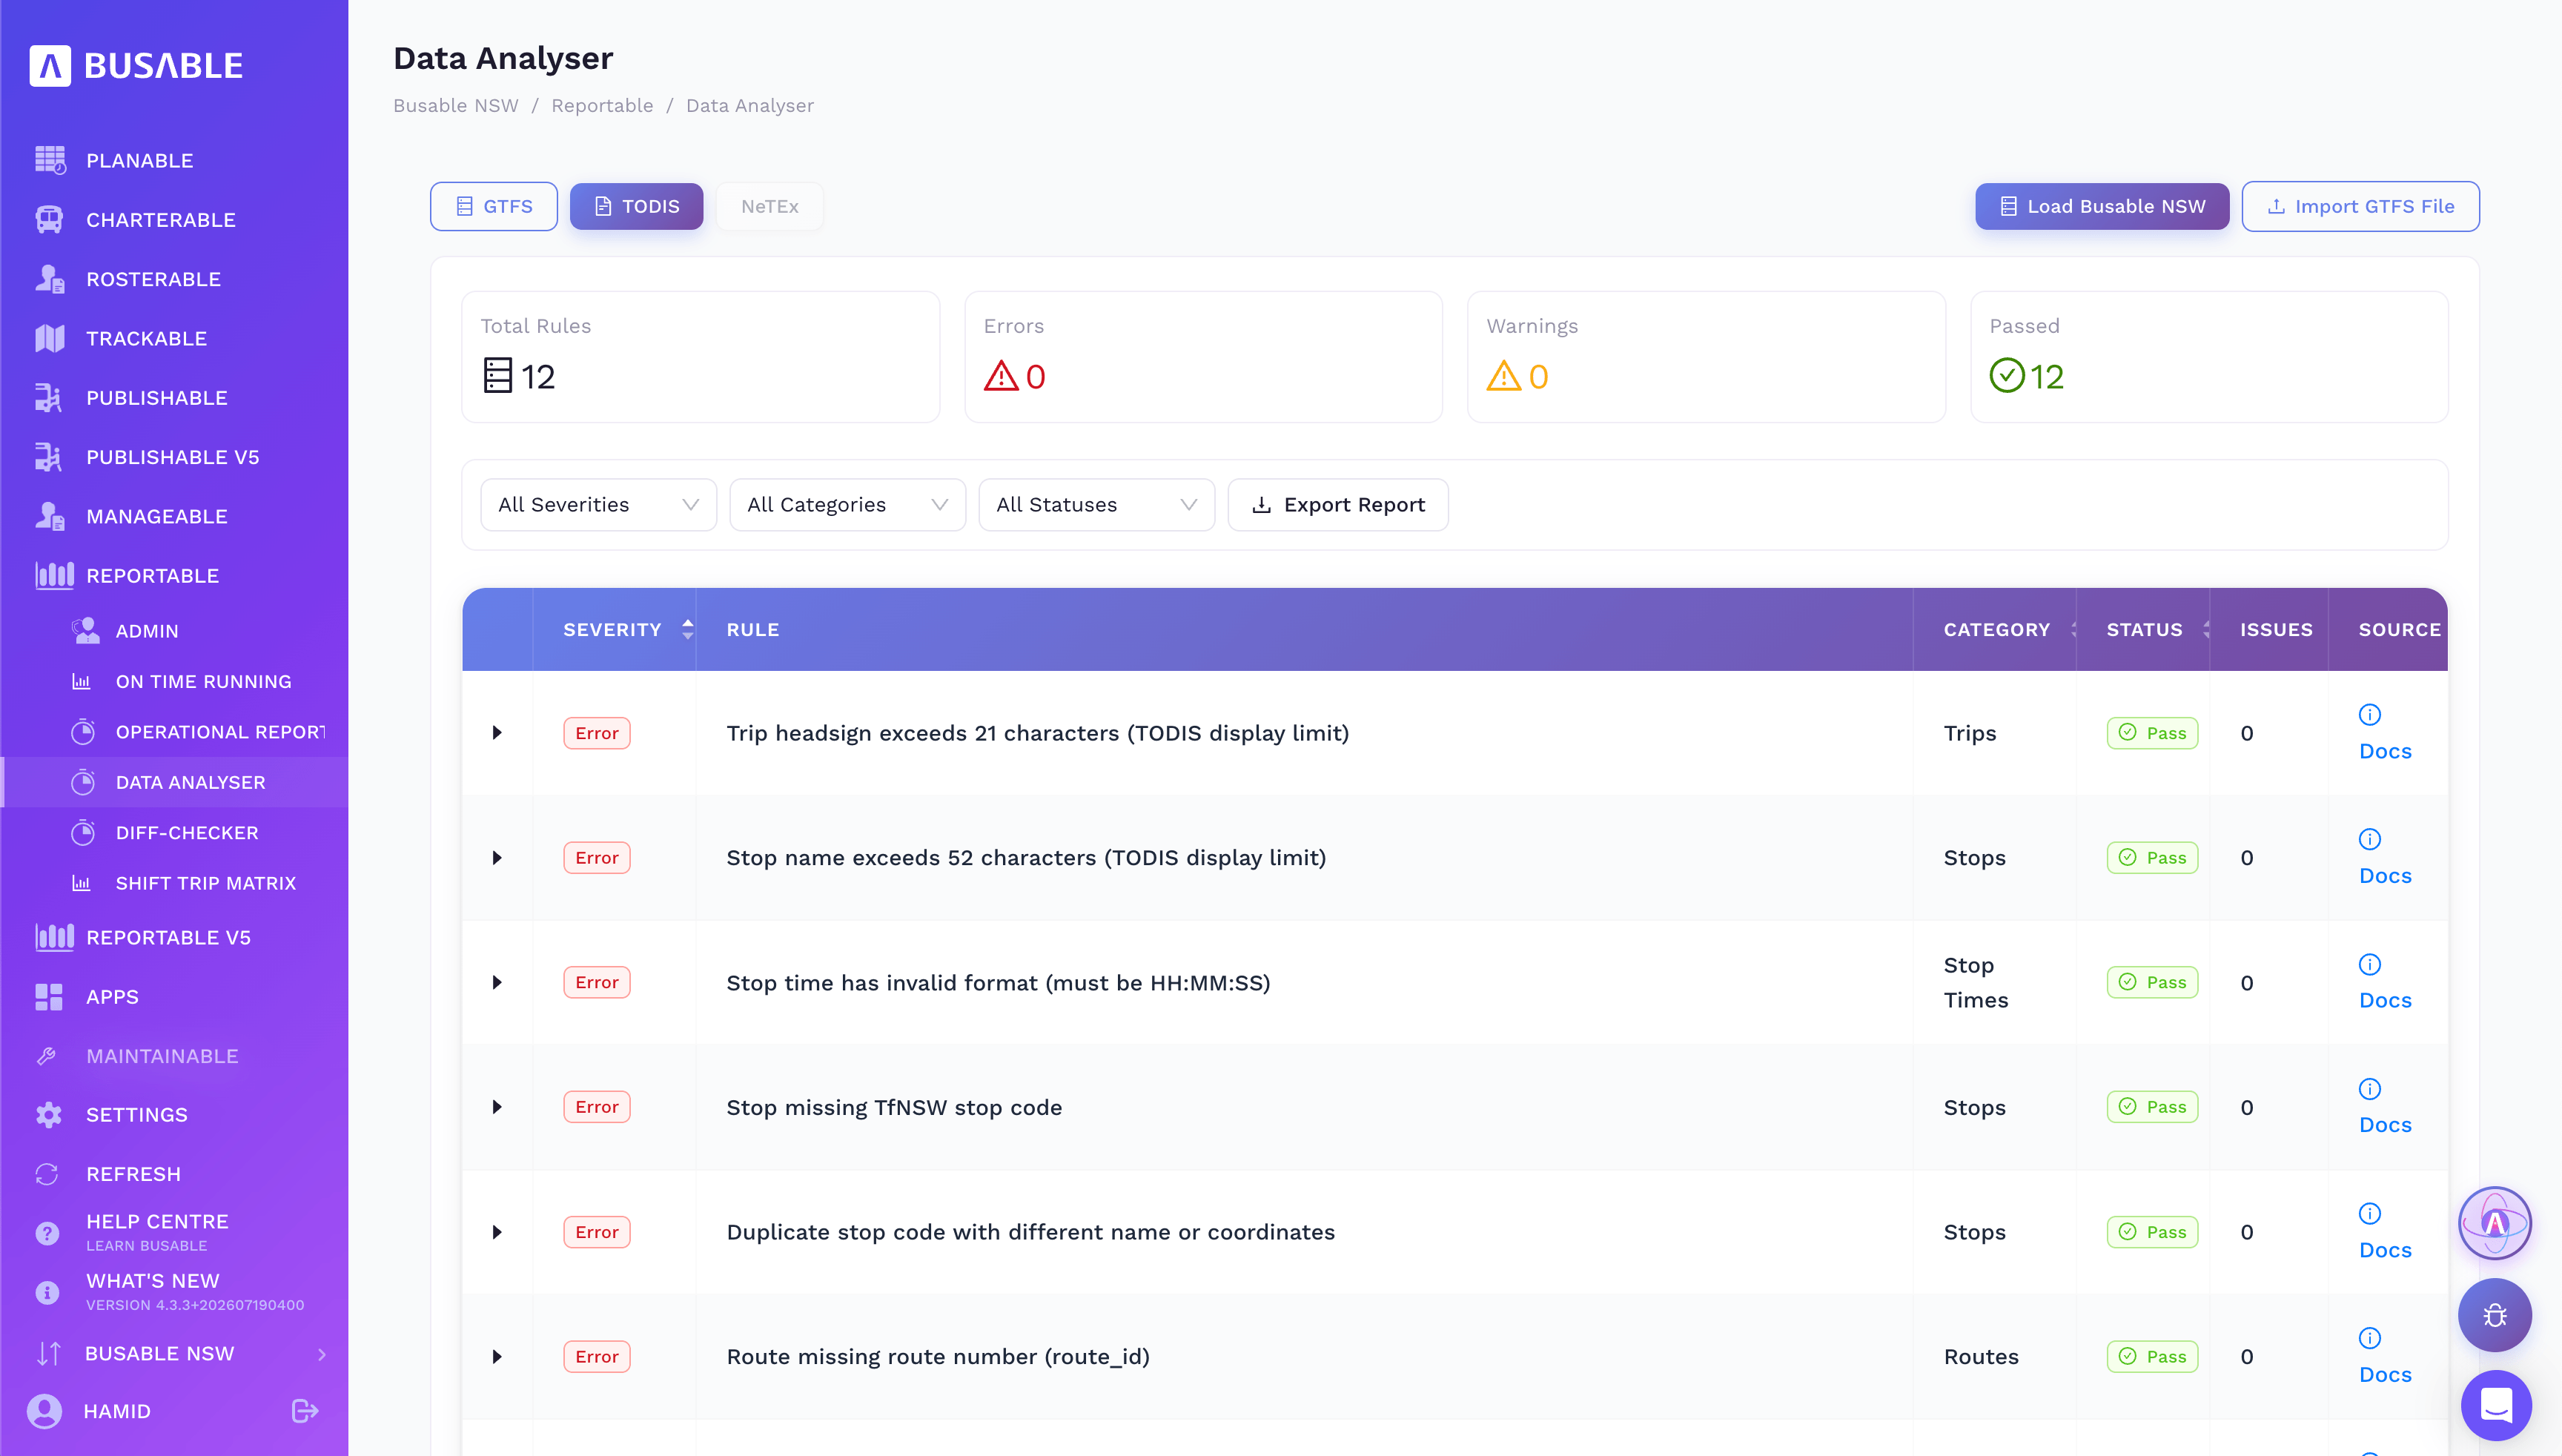
Task: Switch to the NeTEx tab
Action: (770, 206)
